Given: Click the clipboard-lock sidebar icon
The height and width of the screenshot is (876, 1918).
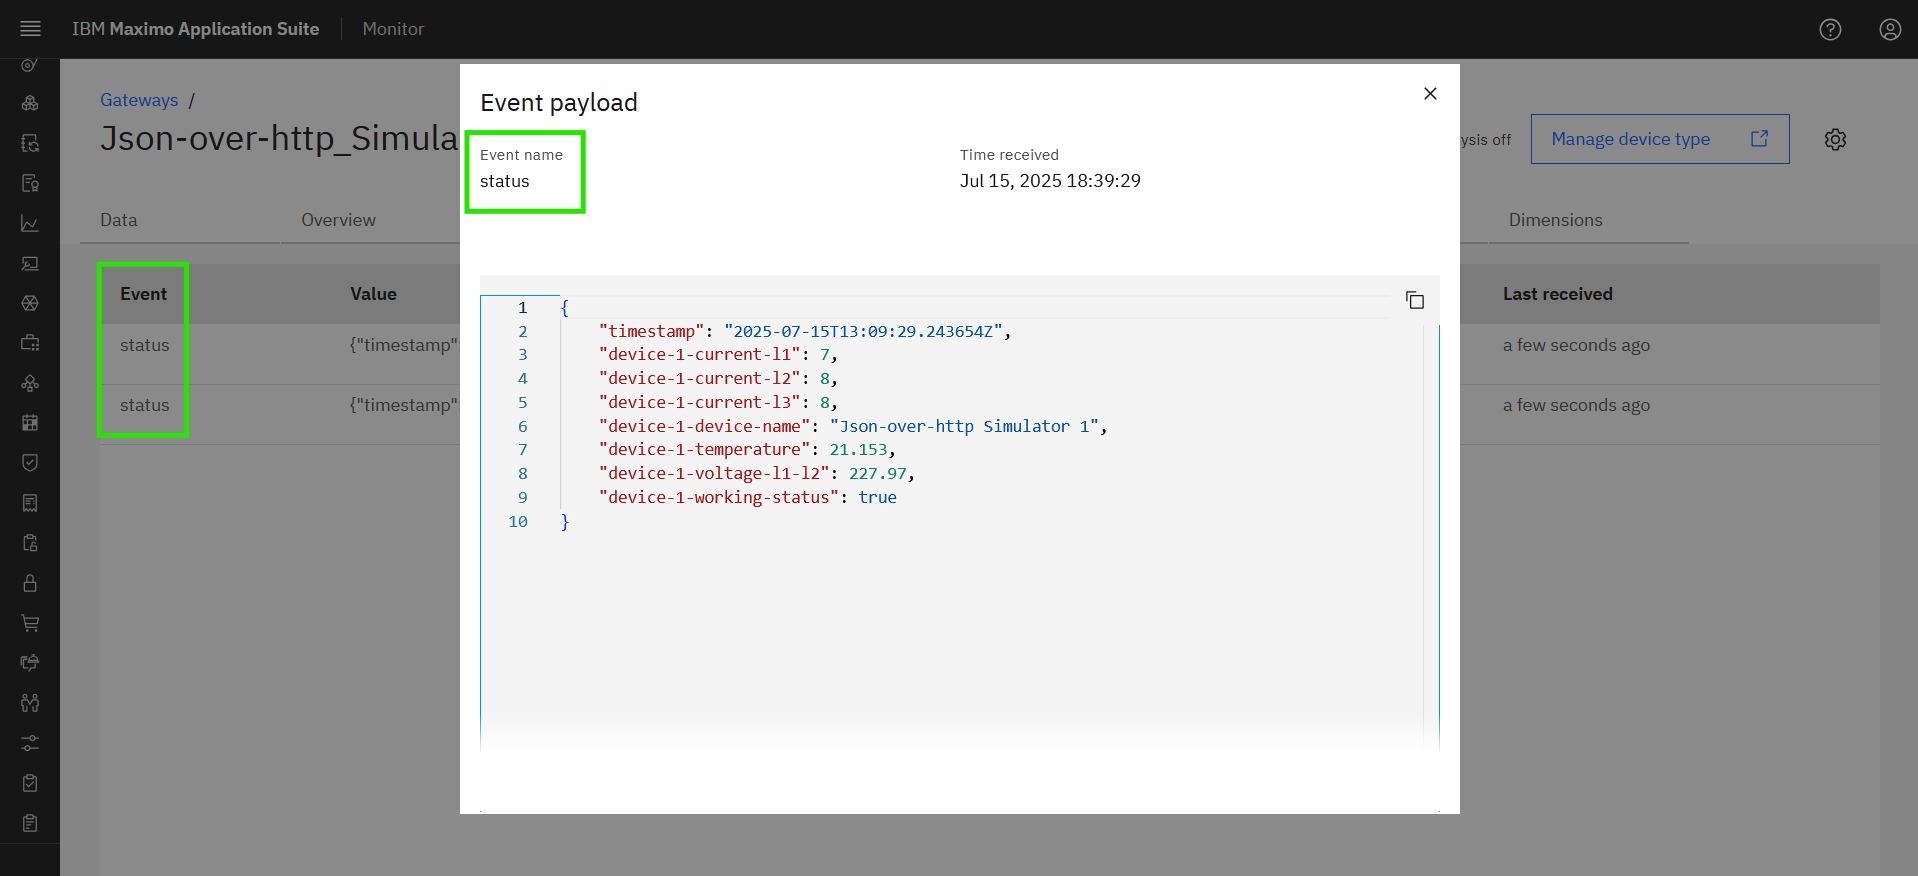Looking at the screenshot, I should click(30, 543).
